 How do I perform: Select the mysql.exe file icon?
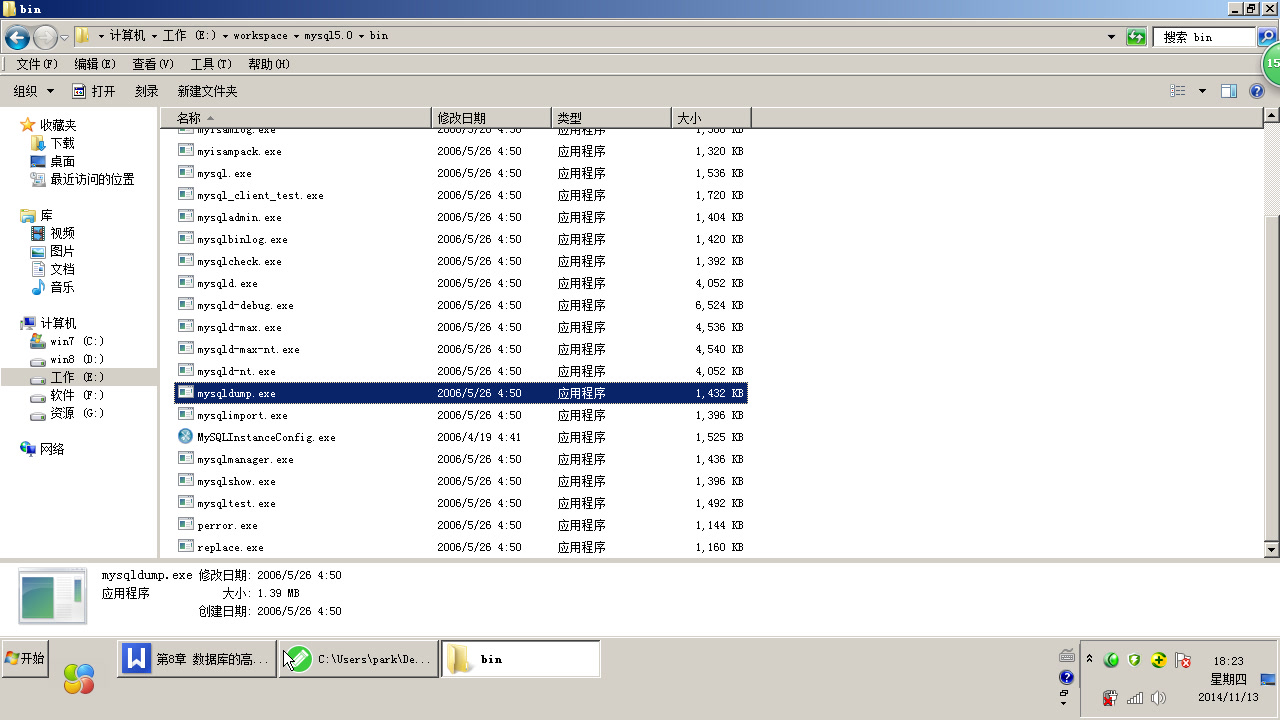coord(186,173)
